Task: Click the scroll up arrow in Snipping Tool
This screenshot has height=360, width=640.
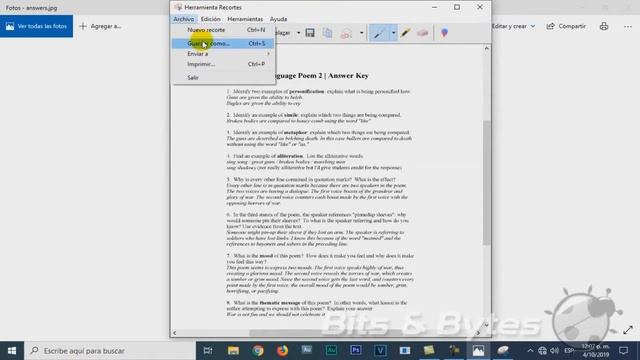Action: tap(487, 49)
